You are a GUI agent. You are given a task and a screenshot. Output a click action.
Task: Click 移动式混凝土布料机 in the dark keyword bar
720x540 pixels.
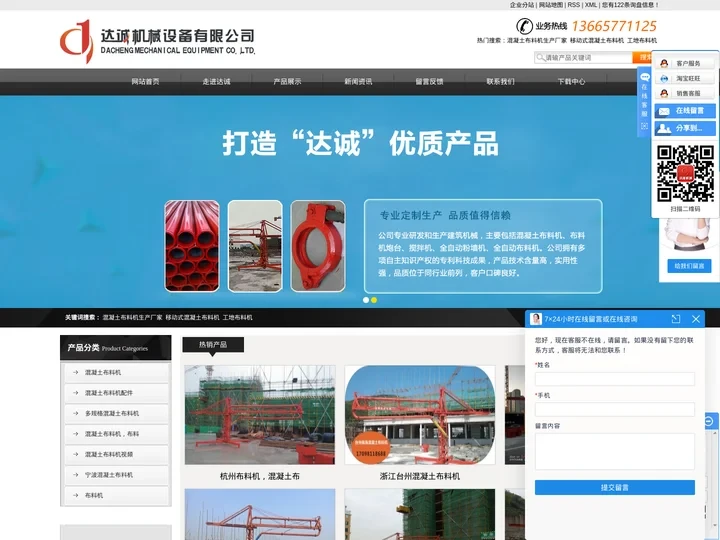pyautogui.click(x=192, y=317)
